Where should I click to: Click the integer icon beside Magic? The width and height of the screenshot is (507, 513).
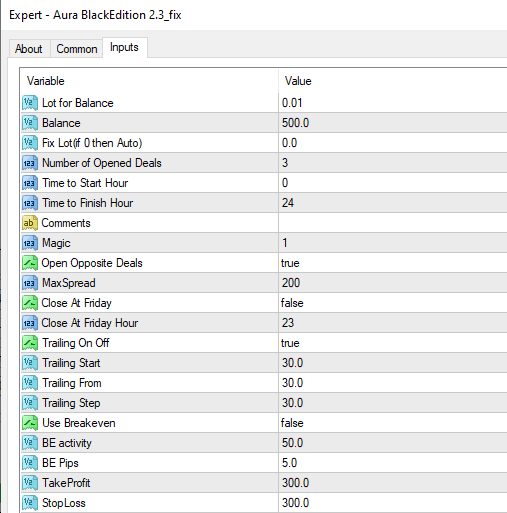click(30, 243)
